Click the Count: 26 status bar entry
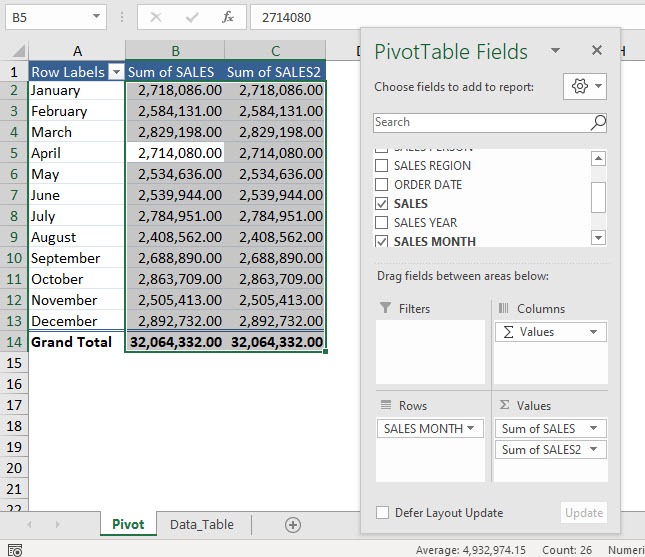645x557 pixels. (x=567, y=550)
